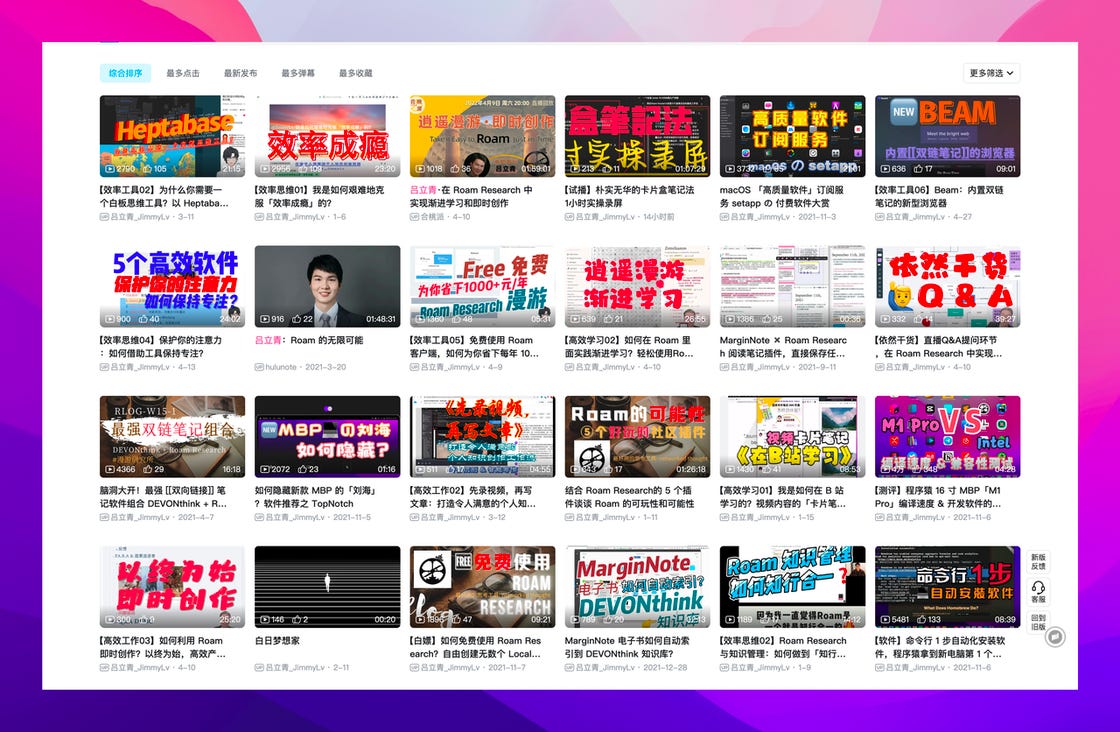Click the round floating chat bubble icon
The width and height of the screenshot is (1120, 732).
pos(1055,636)
